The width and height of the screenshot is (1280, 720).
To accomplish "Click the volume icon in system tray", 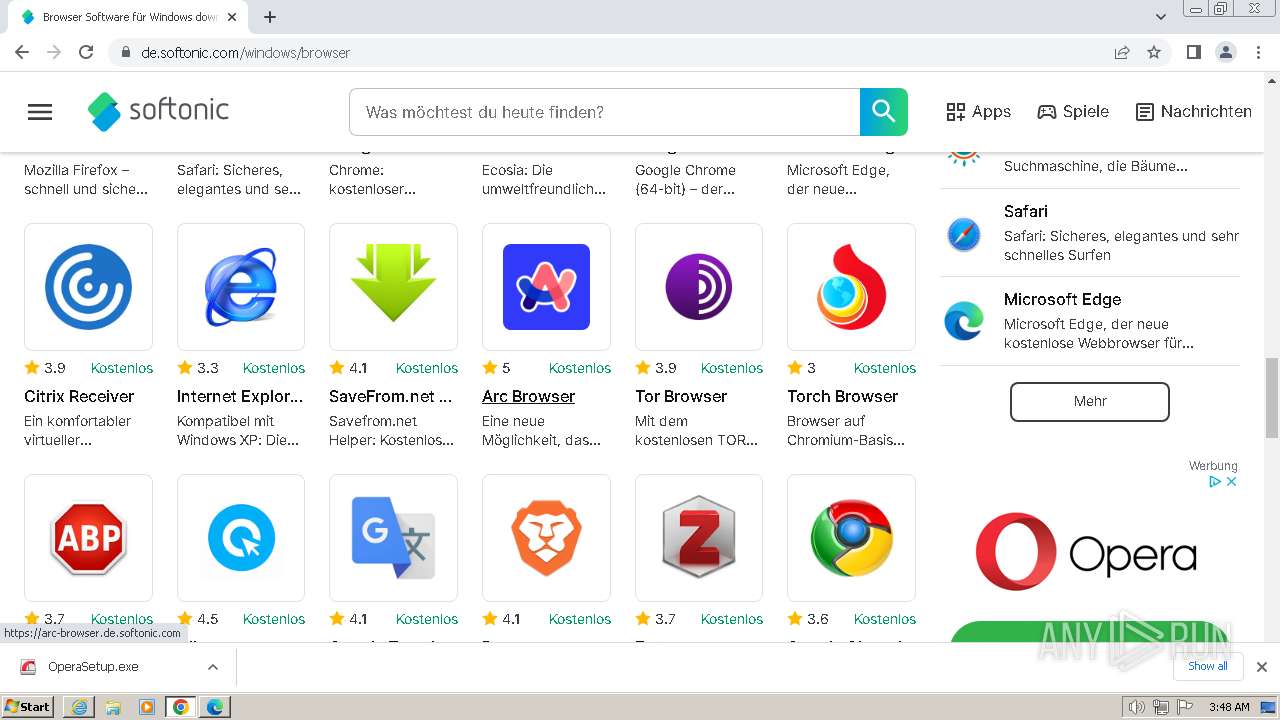I will (1137, 707).
